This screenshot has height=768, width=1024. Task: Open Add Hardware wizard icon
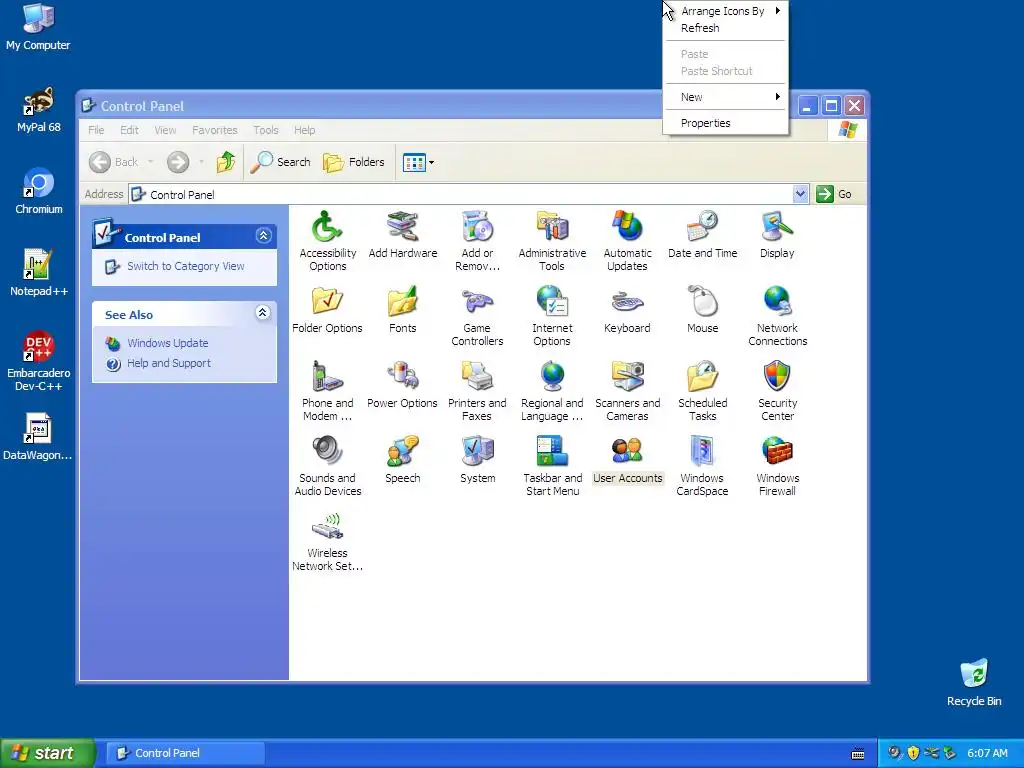pos(402,234)
